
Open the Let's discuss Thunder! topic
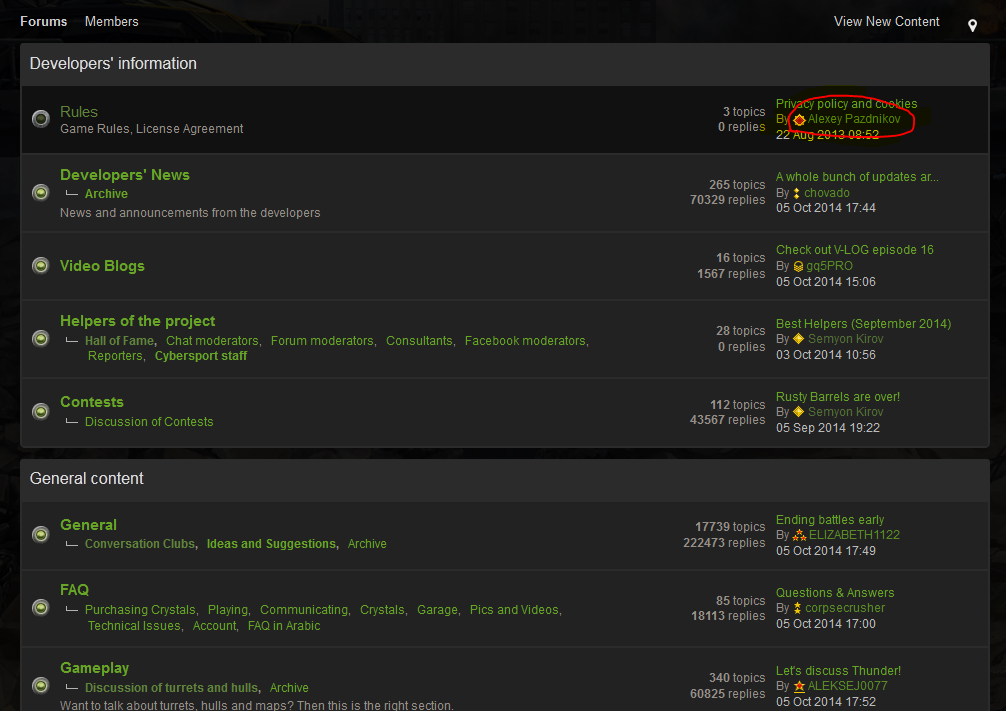[838, 671]
